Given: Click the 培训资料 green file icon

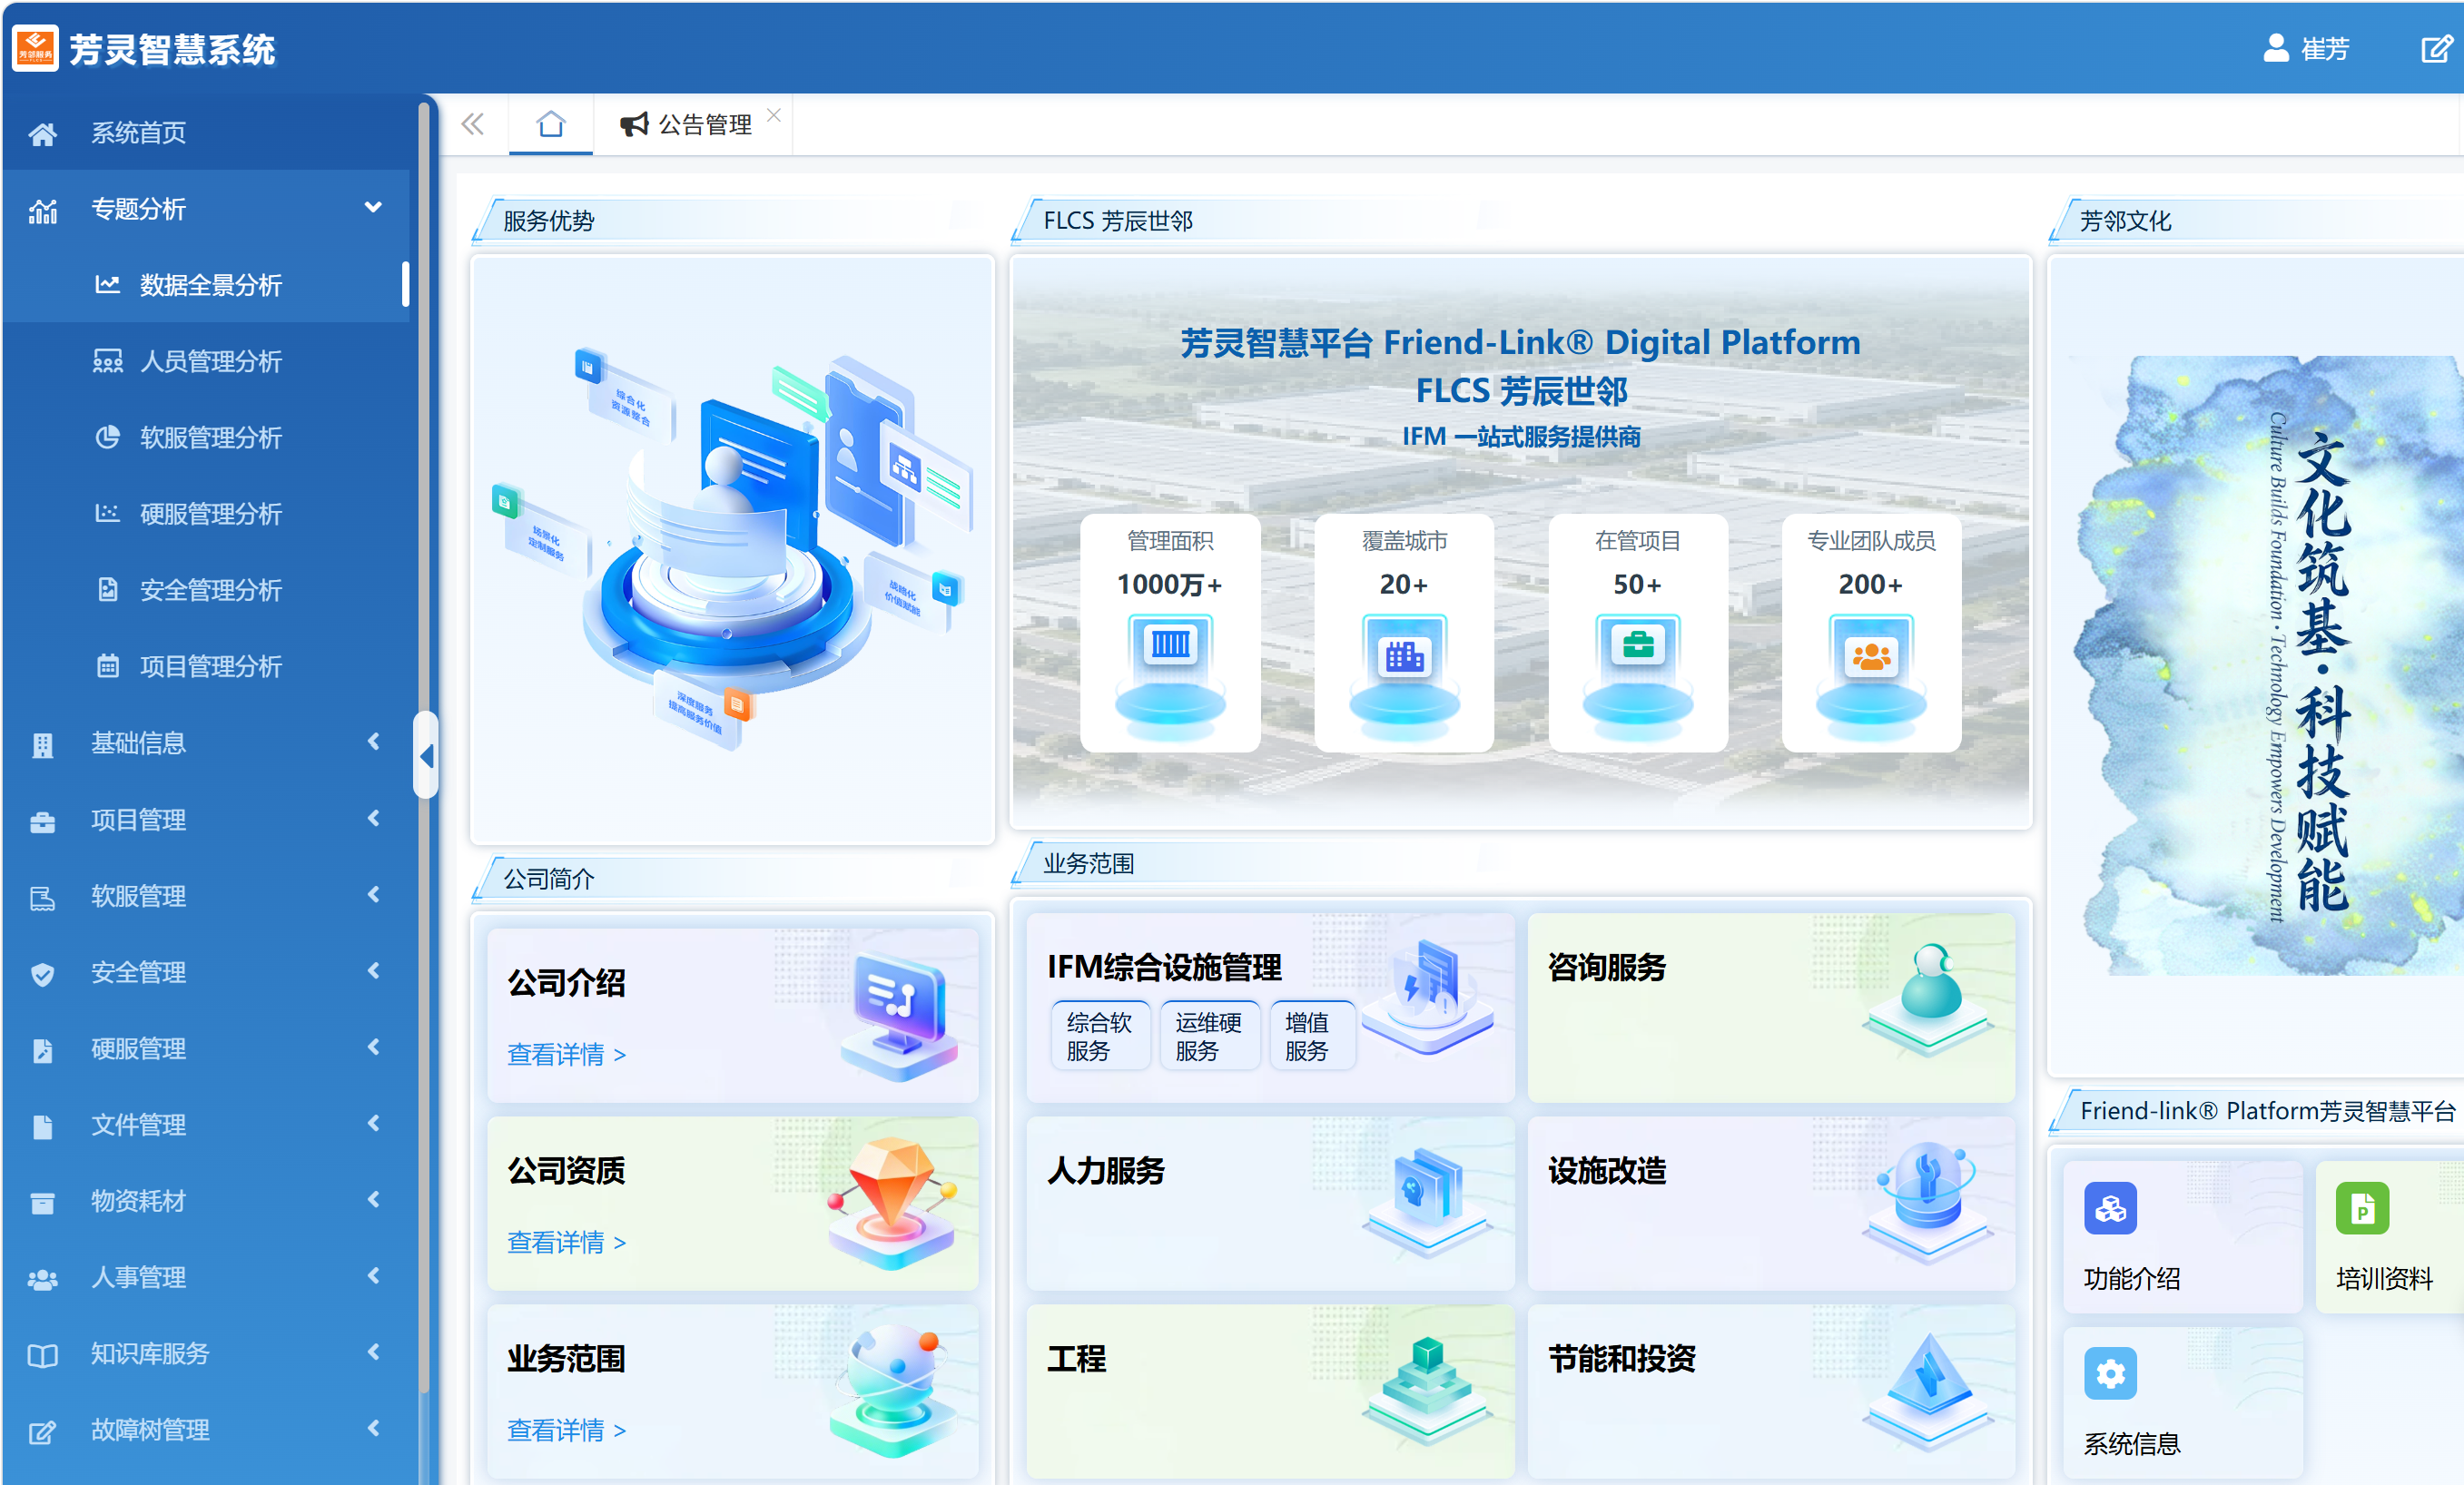Looking at the screenshot, I should (2362, 1208).
